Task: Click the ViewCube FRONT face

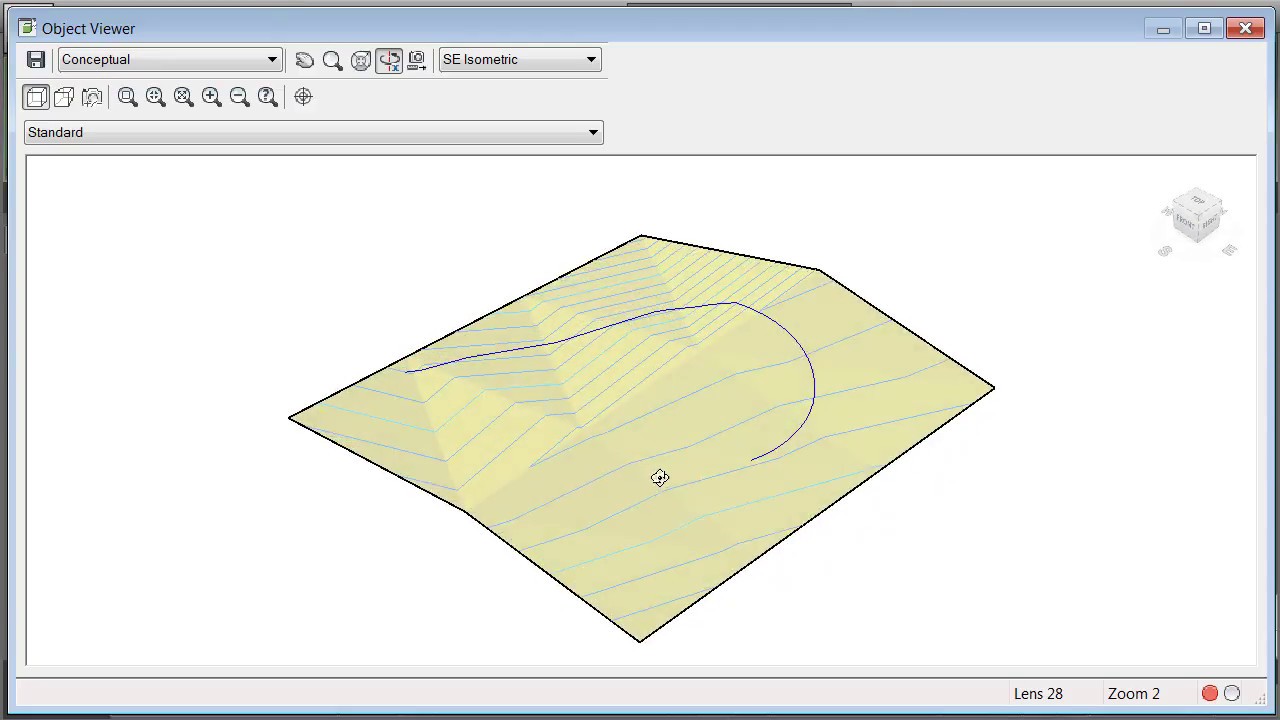Action: (1186, 222)
